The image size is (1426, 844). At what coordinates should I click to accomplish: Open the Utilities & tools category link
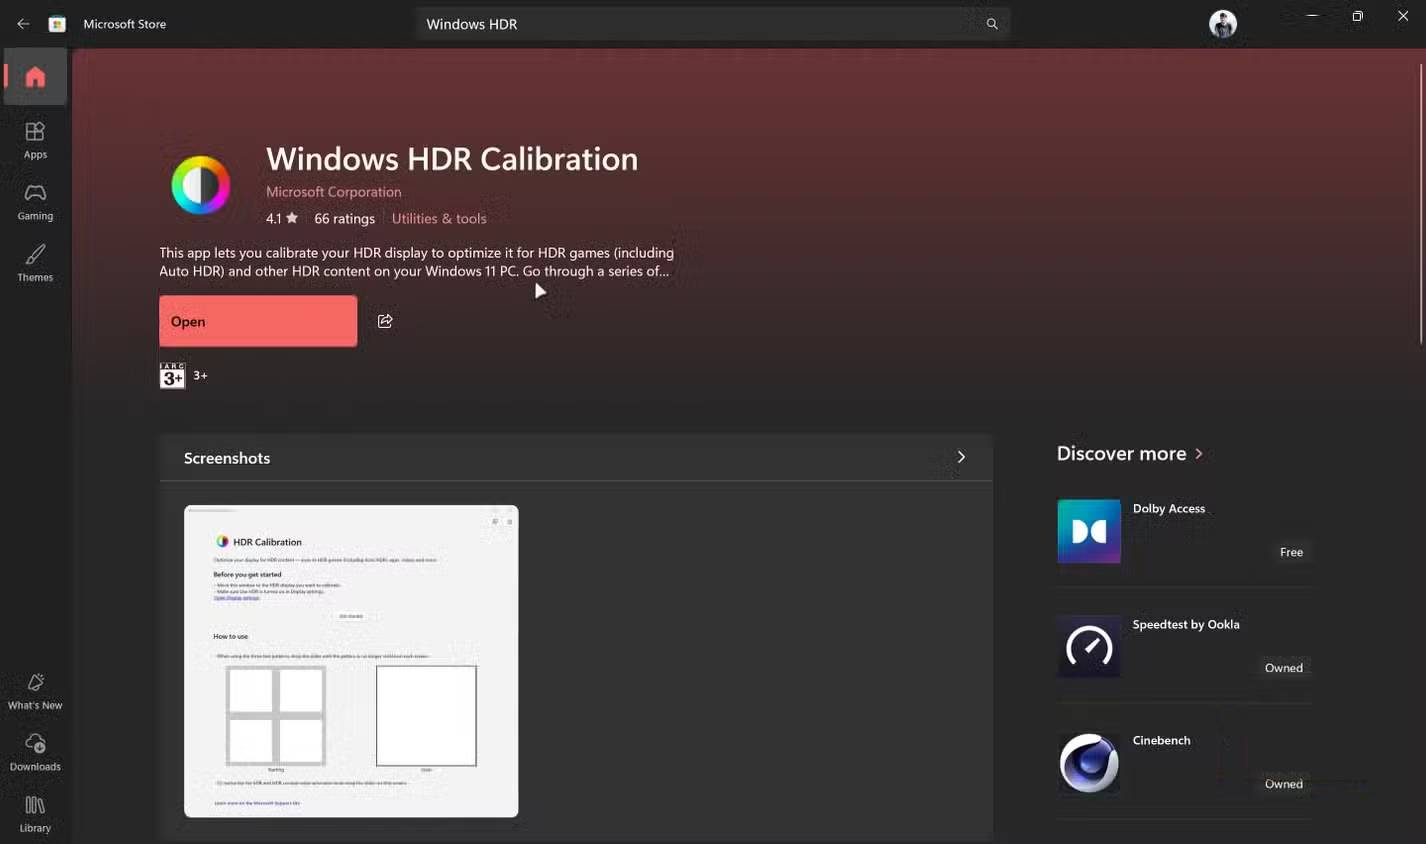click(x=439, y=219)
